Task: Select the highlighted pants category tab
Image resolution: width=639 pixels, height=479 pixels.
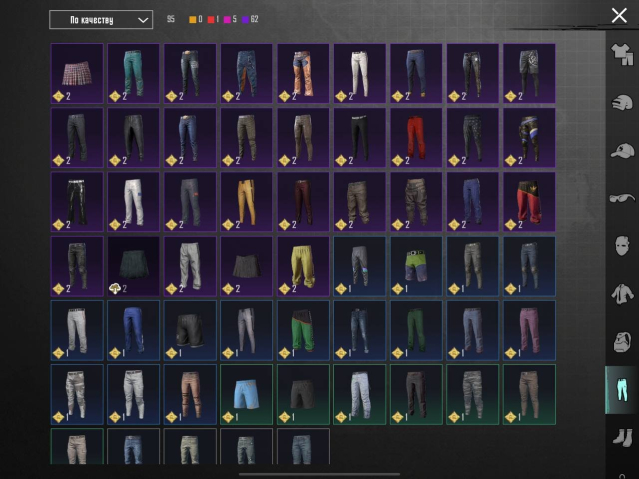Action: (x=620, y=389)
